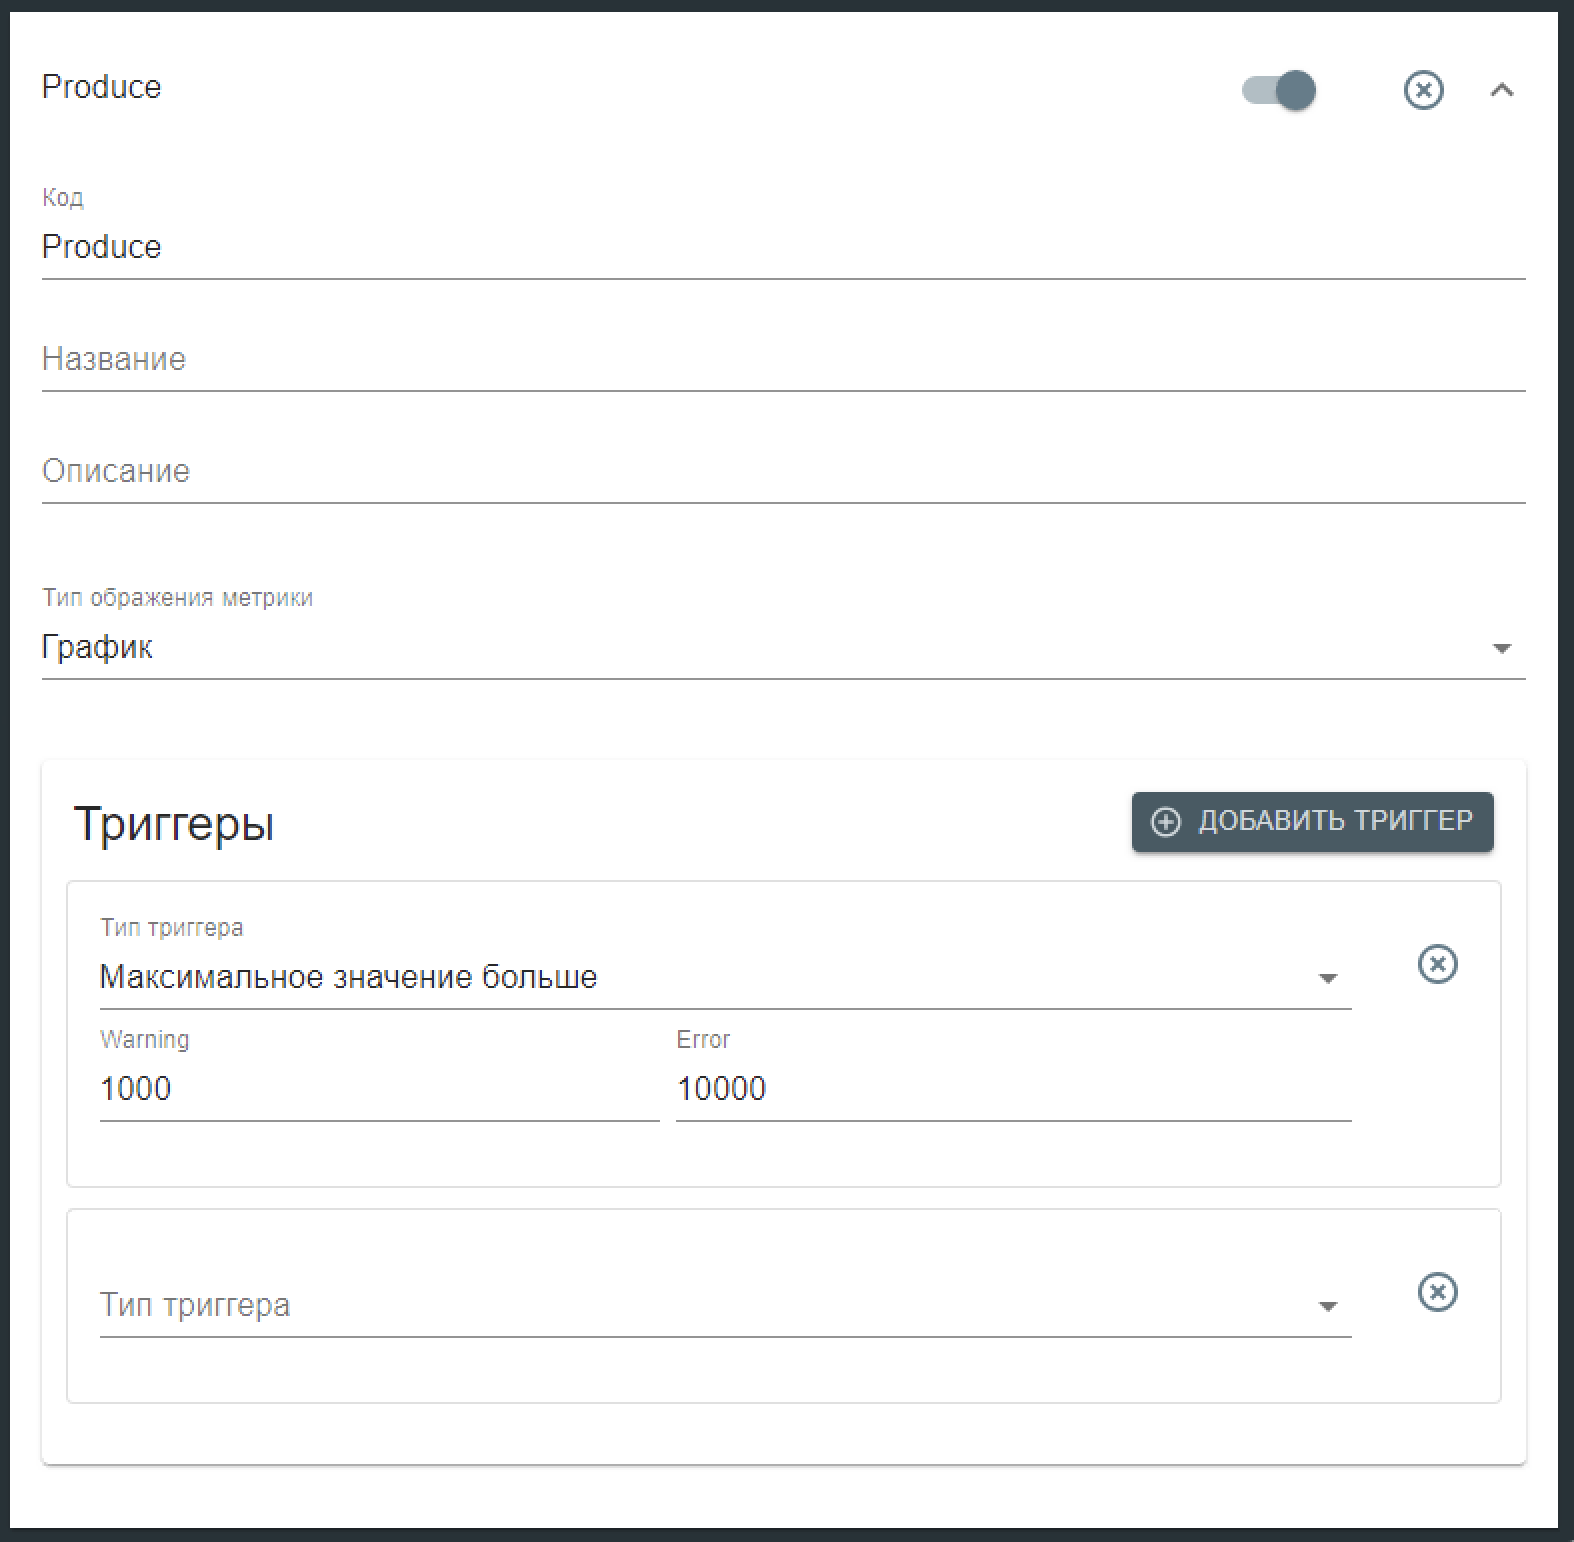
Task: Open the empty Тип триггера dropdown
Action: [x=700, y=1305]
